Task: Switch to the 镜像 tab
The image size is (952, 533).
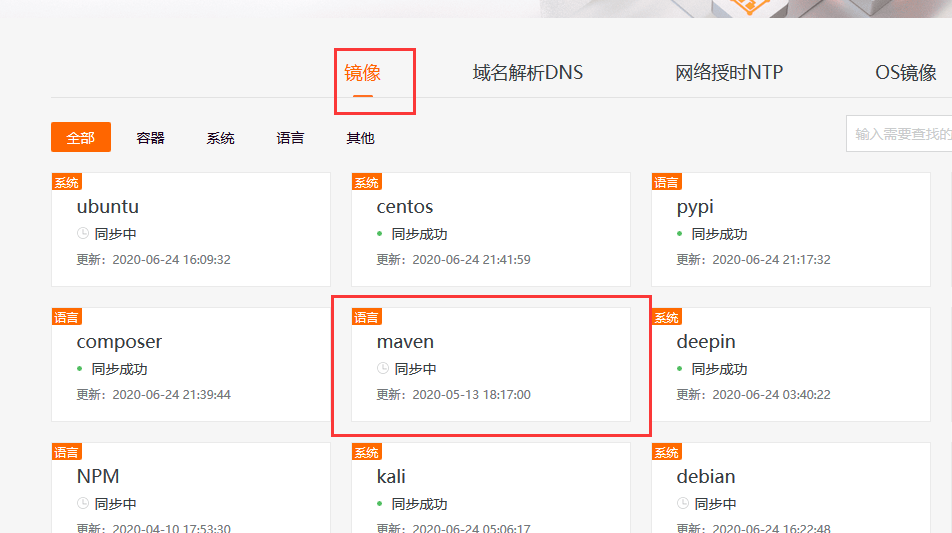Action: click(362, 73)
